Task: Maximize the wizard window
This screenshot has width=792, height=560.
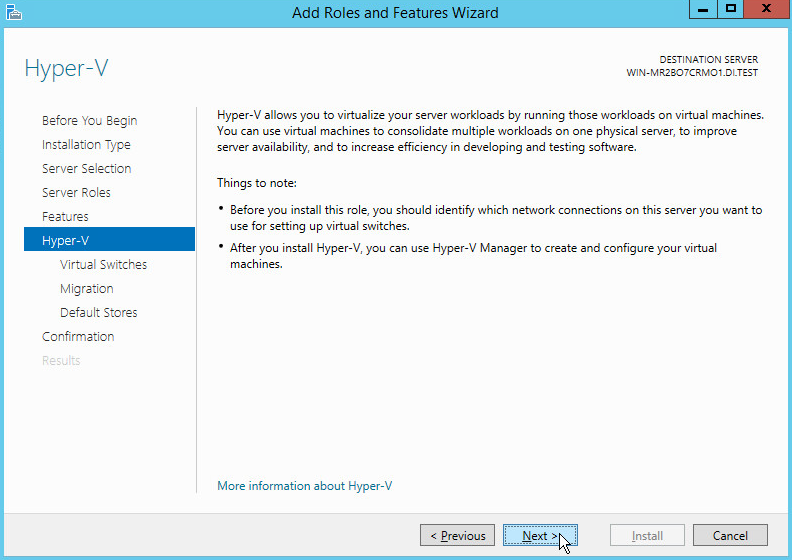Action: (731, 9)
